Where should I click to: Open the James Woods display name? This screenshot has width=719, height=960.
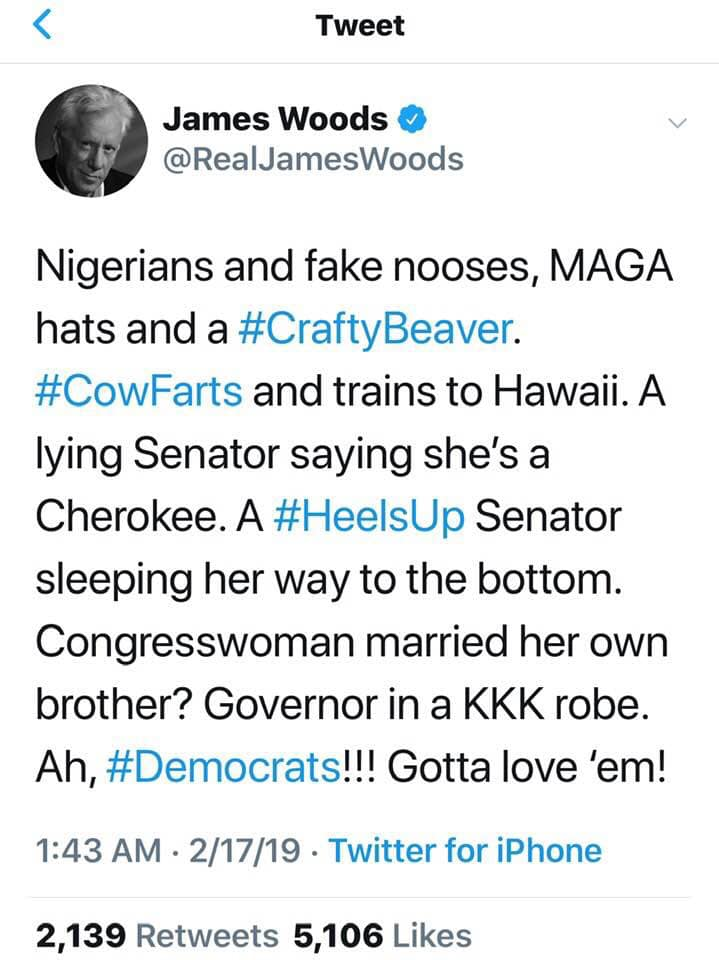point(275,119)
